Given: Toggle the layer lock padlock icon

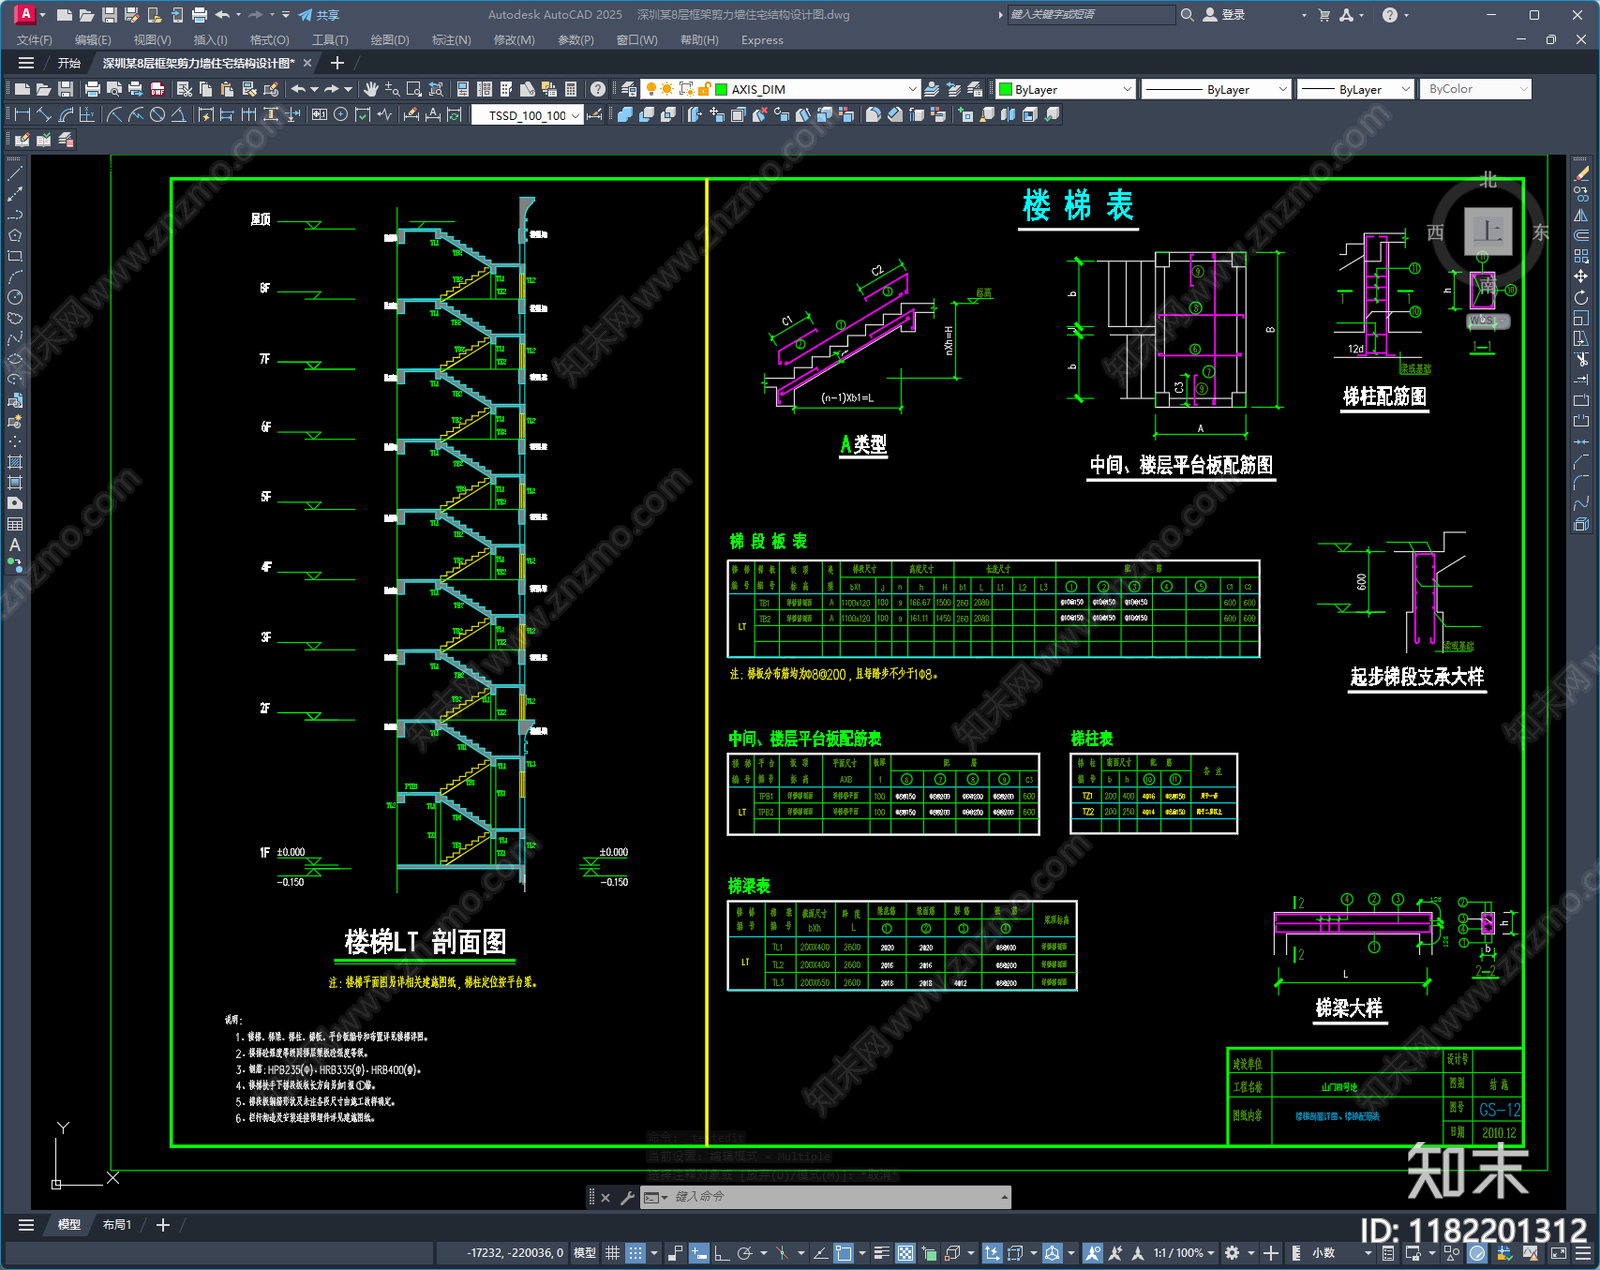Looking at the screenshot, I should [x=705, y=89].
